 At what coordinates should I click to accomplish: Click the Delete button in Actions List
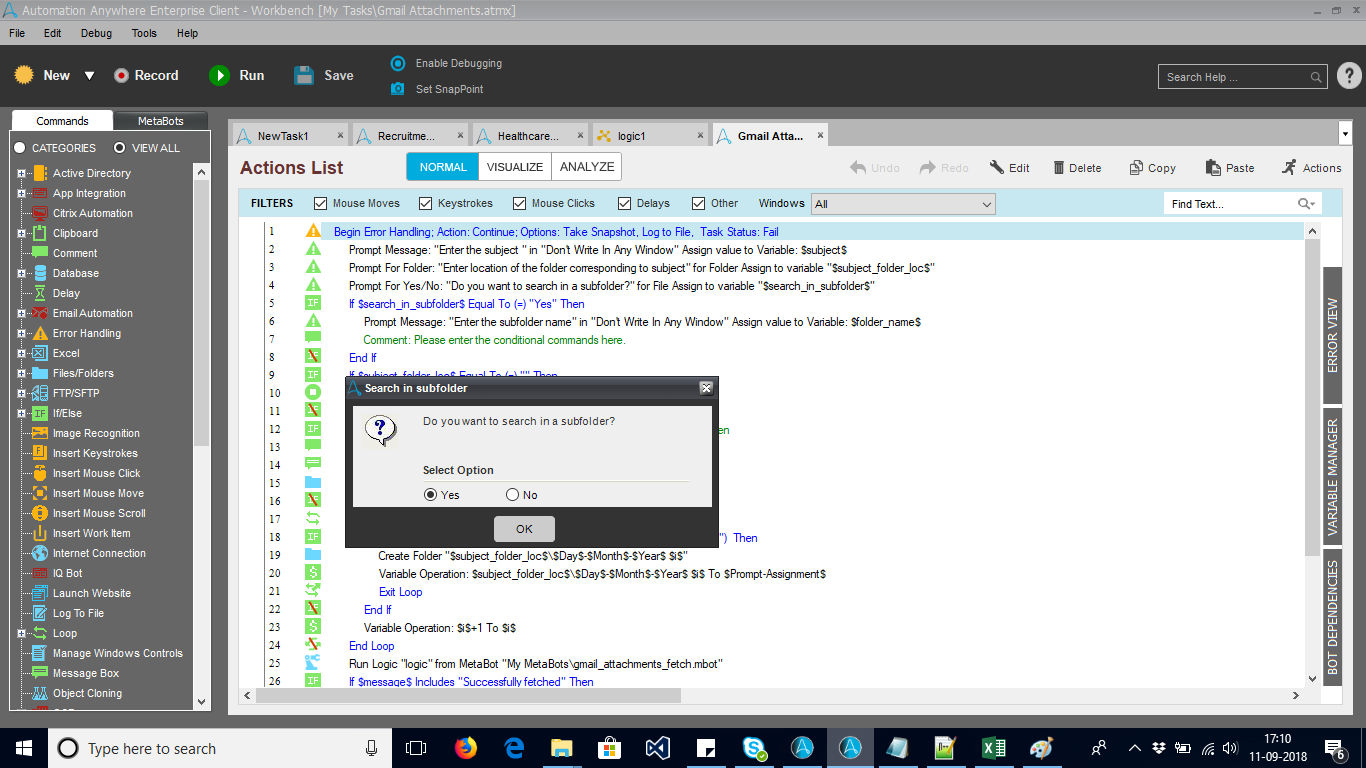[x=1075, y=168]
